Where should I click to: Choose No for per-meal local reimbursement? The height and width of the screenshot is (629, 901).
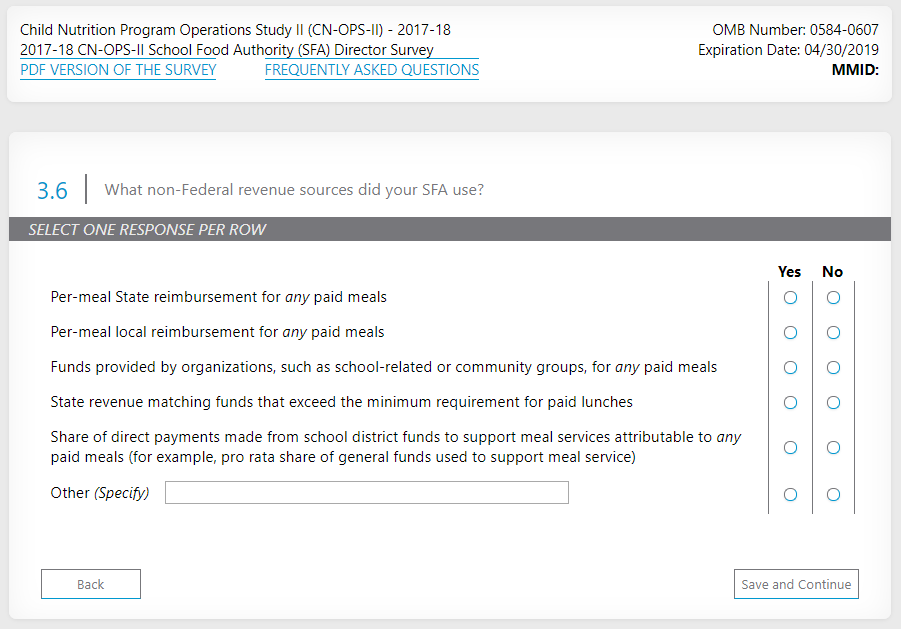833,333
